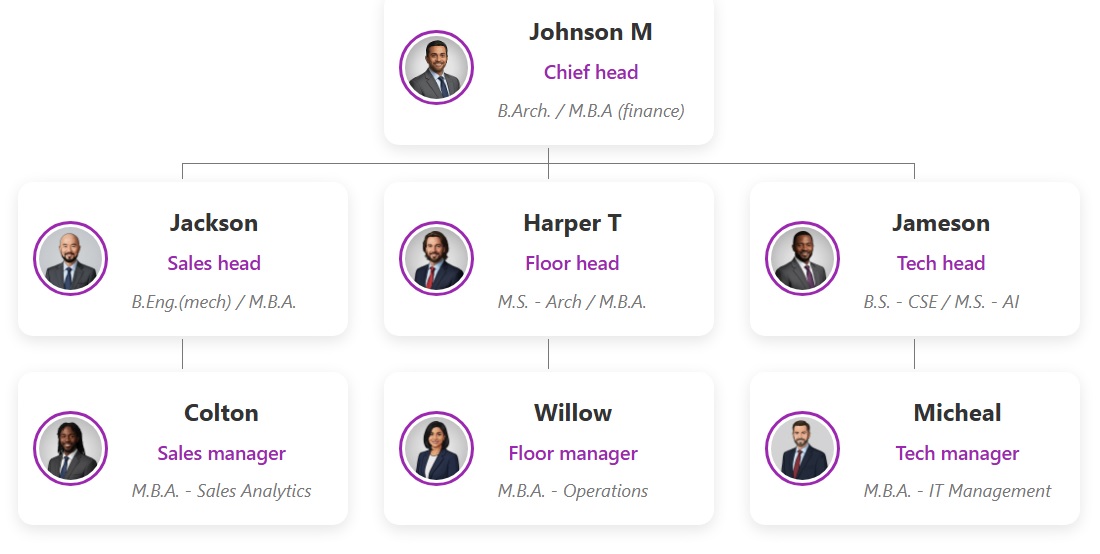This screenshot has width=1100, height=554.
Task: Click Jackson's profile photo
Action: (70, 259)
